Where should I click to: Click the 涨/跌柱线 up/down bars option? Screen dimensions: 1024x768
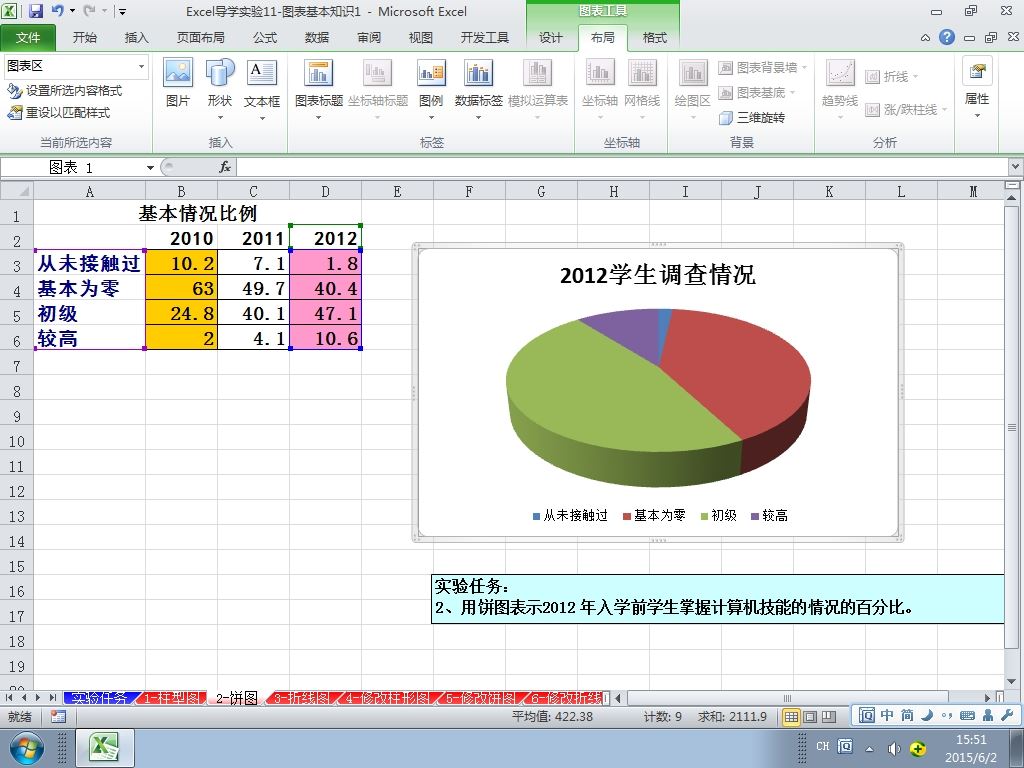coord(906,110)
